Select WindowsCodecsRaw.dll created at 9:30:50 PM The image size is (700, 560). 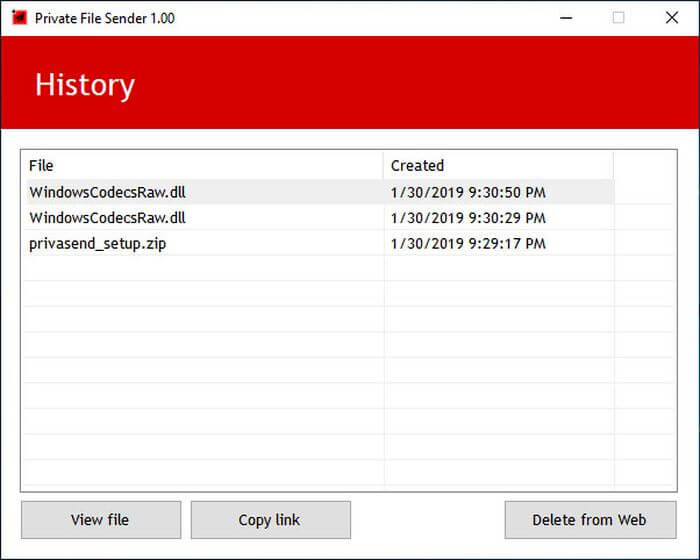[320, 192]
